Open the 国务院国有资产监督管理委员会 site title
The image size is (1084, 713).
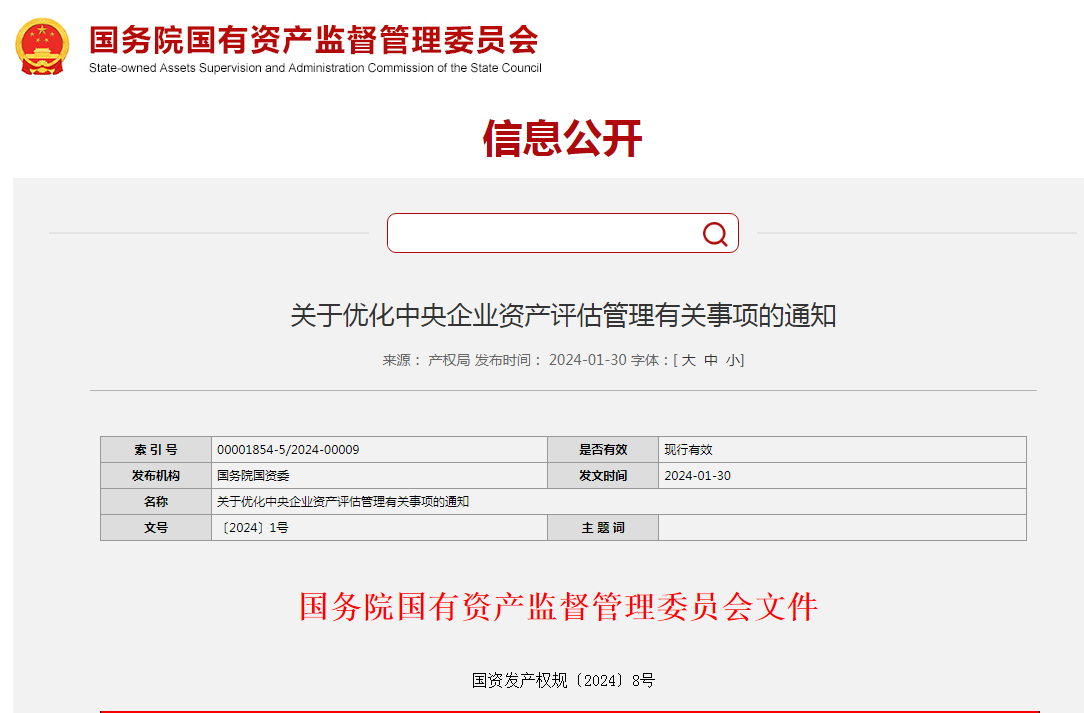coord(314,39)
